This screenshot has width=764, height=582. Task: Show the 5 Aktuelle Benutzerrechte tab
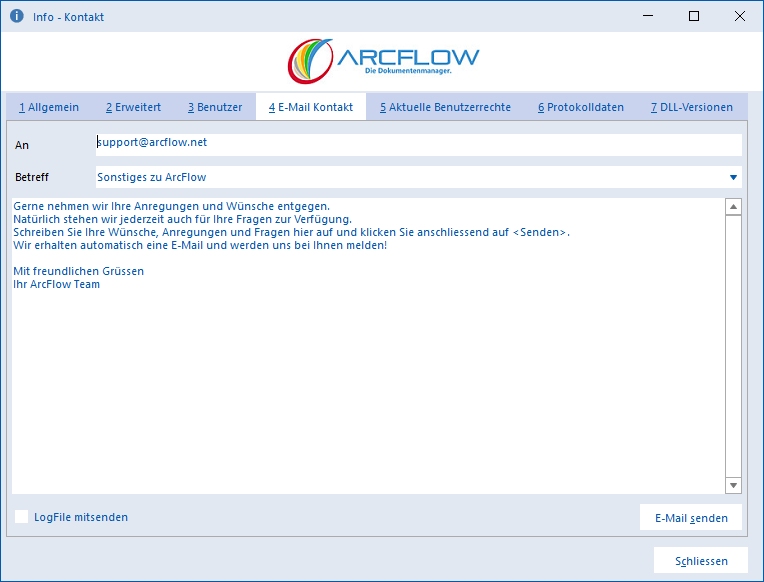[x=445, y=107]
